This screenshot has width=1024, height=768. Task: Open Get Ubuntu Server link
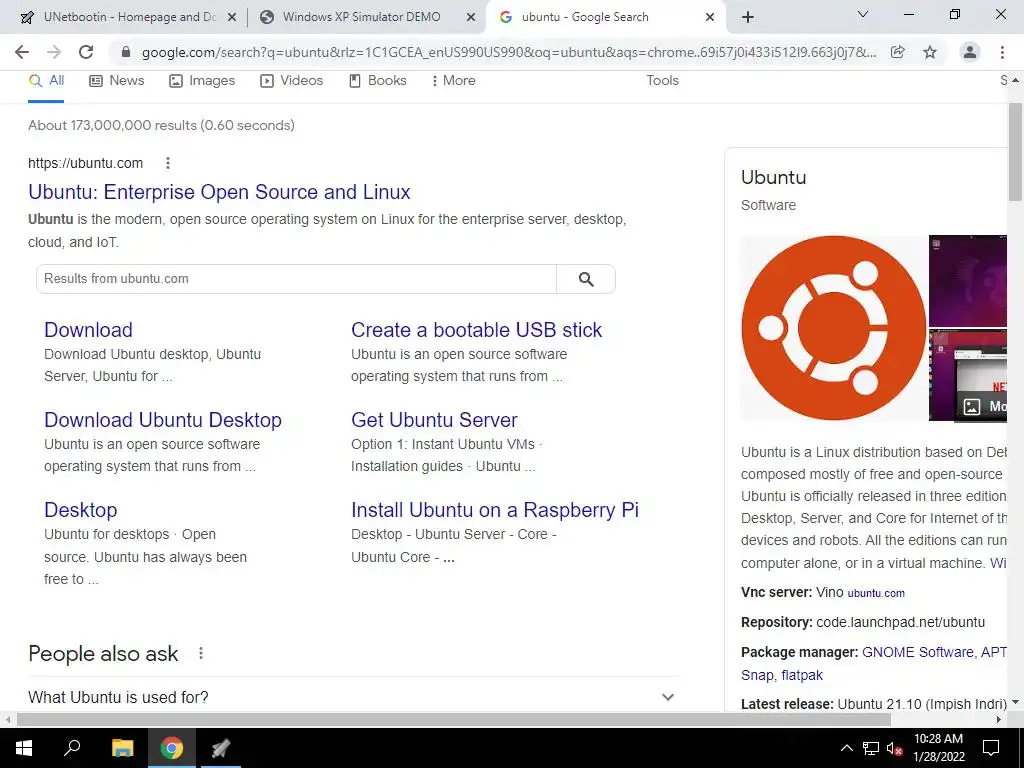coord(434,420)
